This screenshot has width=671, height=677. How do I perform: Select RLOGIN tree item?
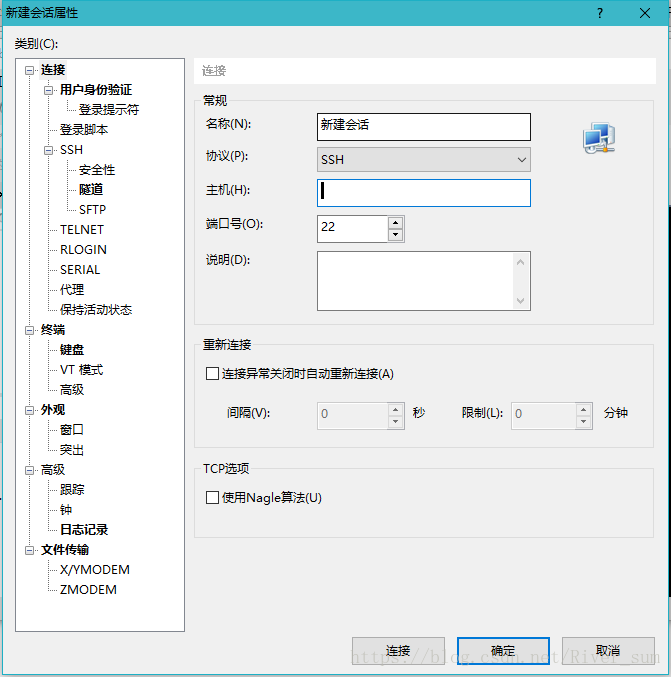(83, 250)
